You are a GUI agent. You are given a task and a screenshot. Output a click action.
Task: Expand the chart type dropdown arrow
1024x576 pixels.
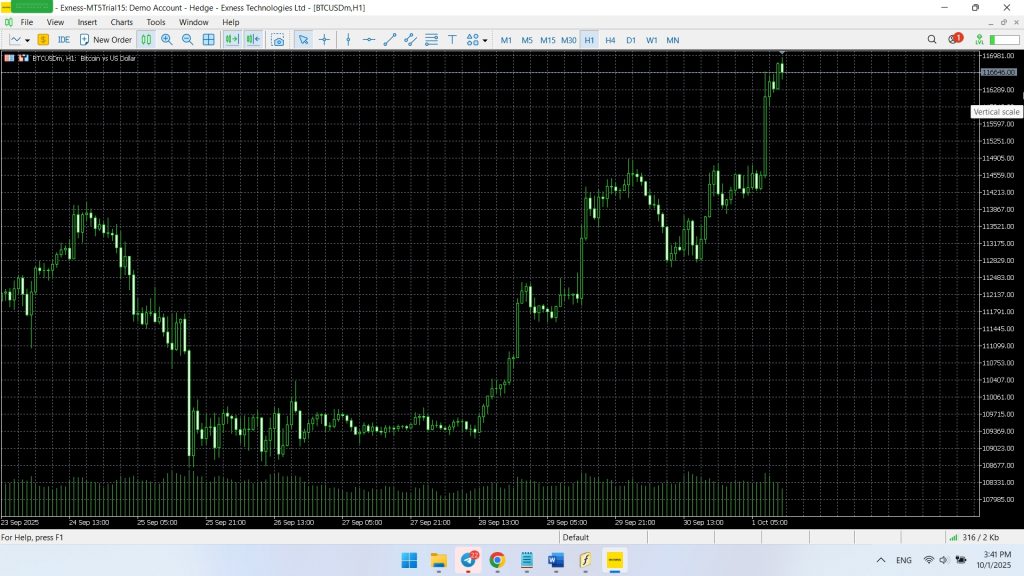(x=27, y=40)
